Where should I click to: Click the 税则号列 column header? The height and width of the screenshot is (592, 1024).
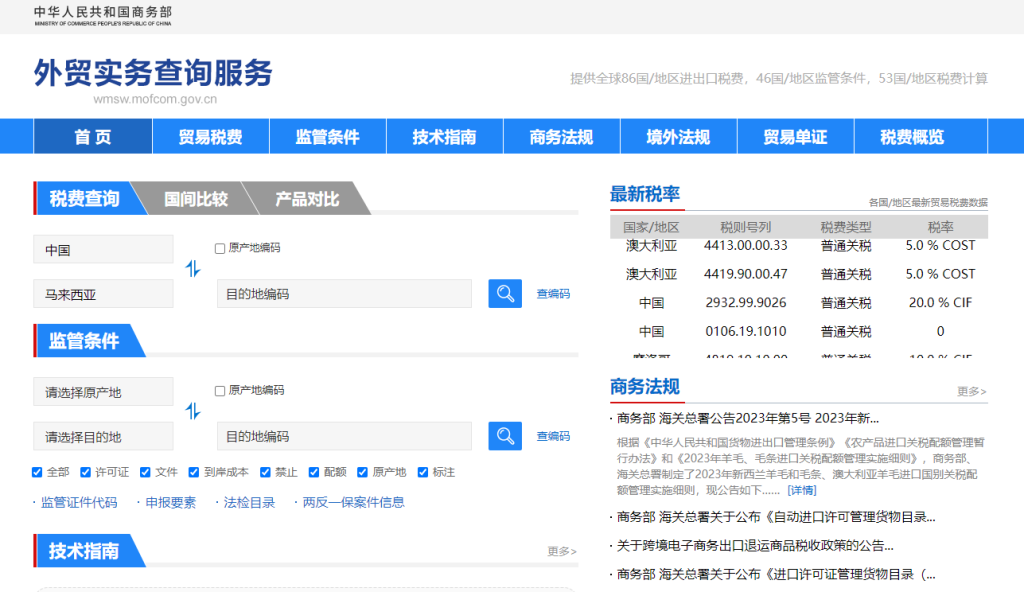pyautogui.click(x=746, y=227)
